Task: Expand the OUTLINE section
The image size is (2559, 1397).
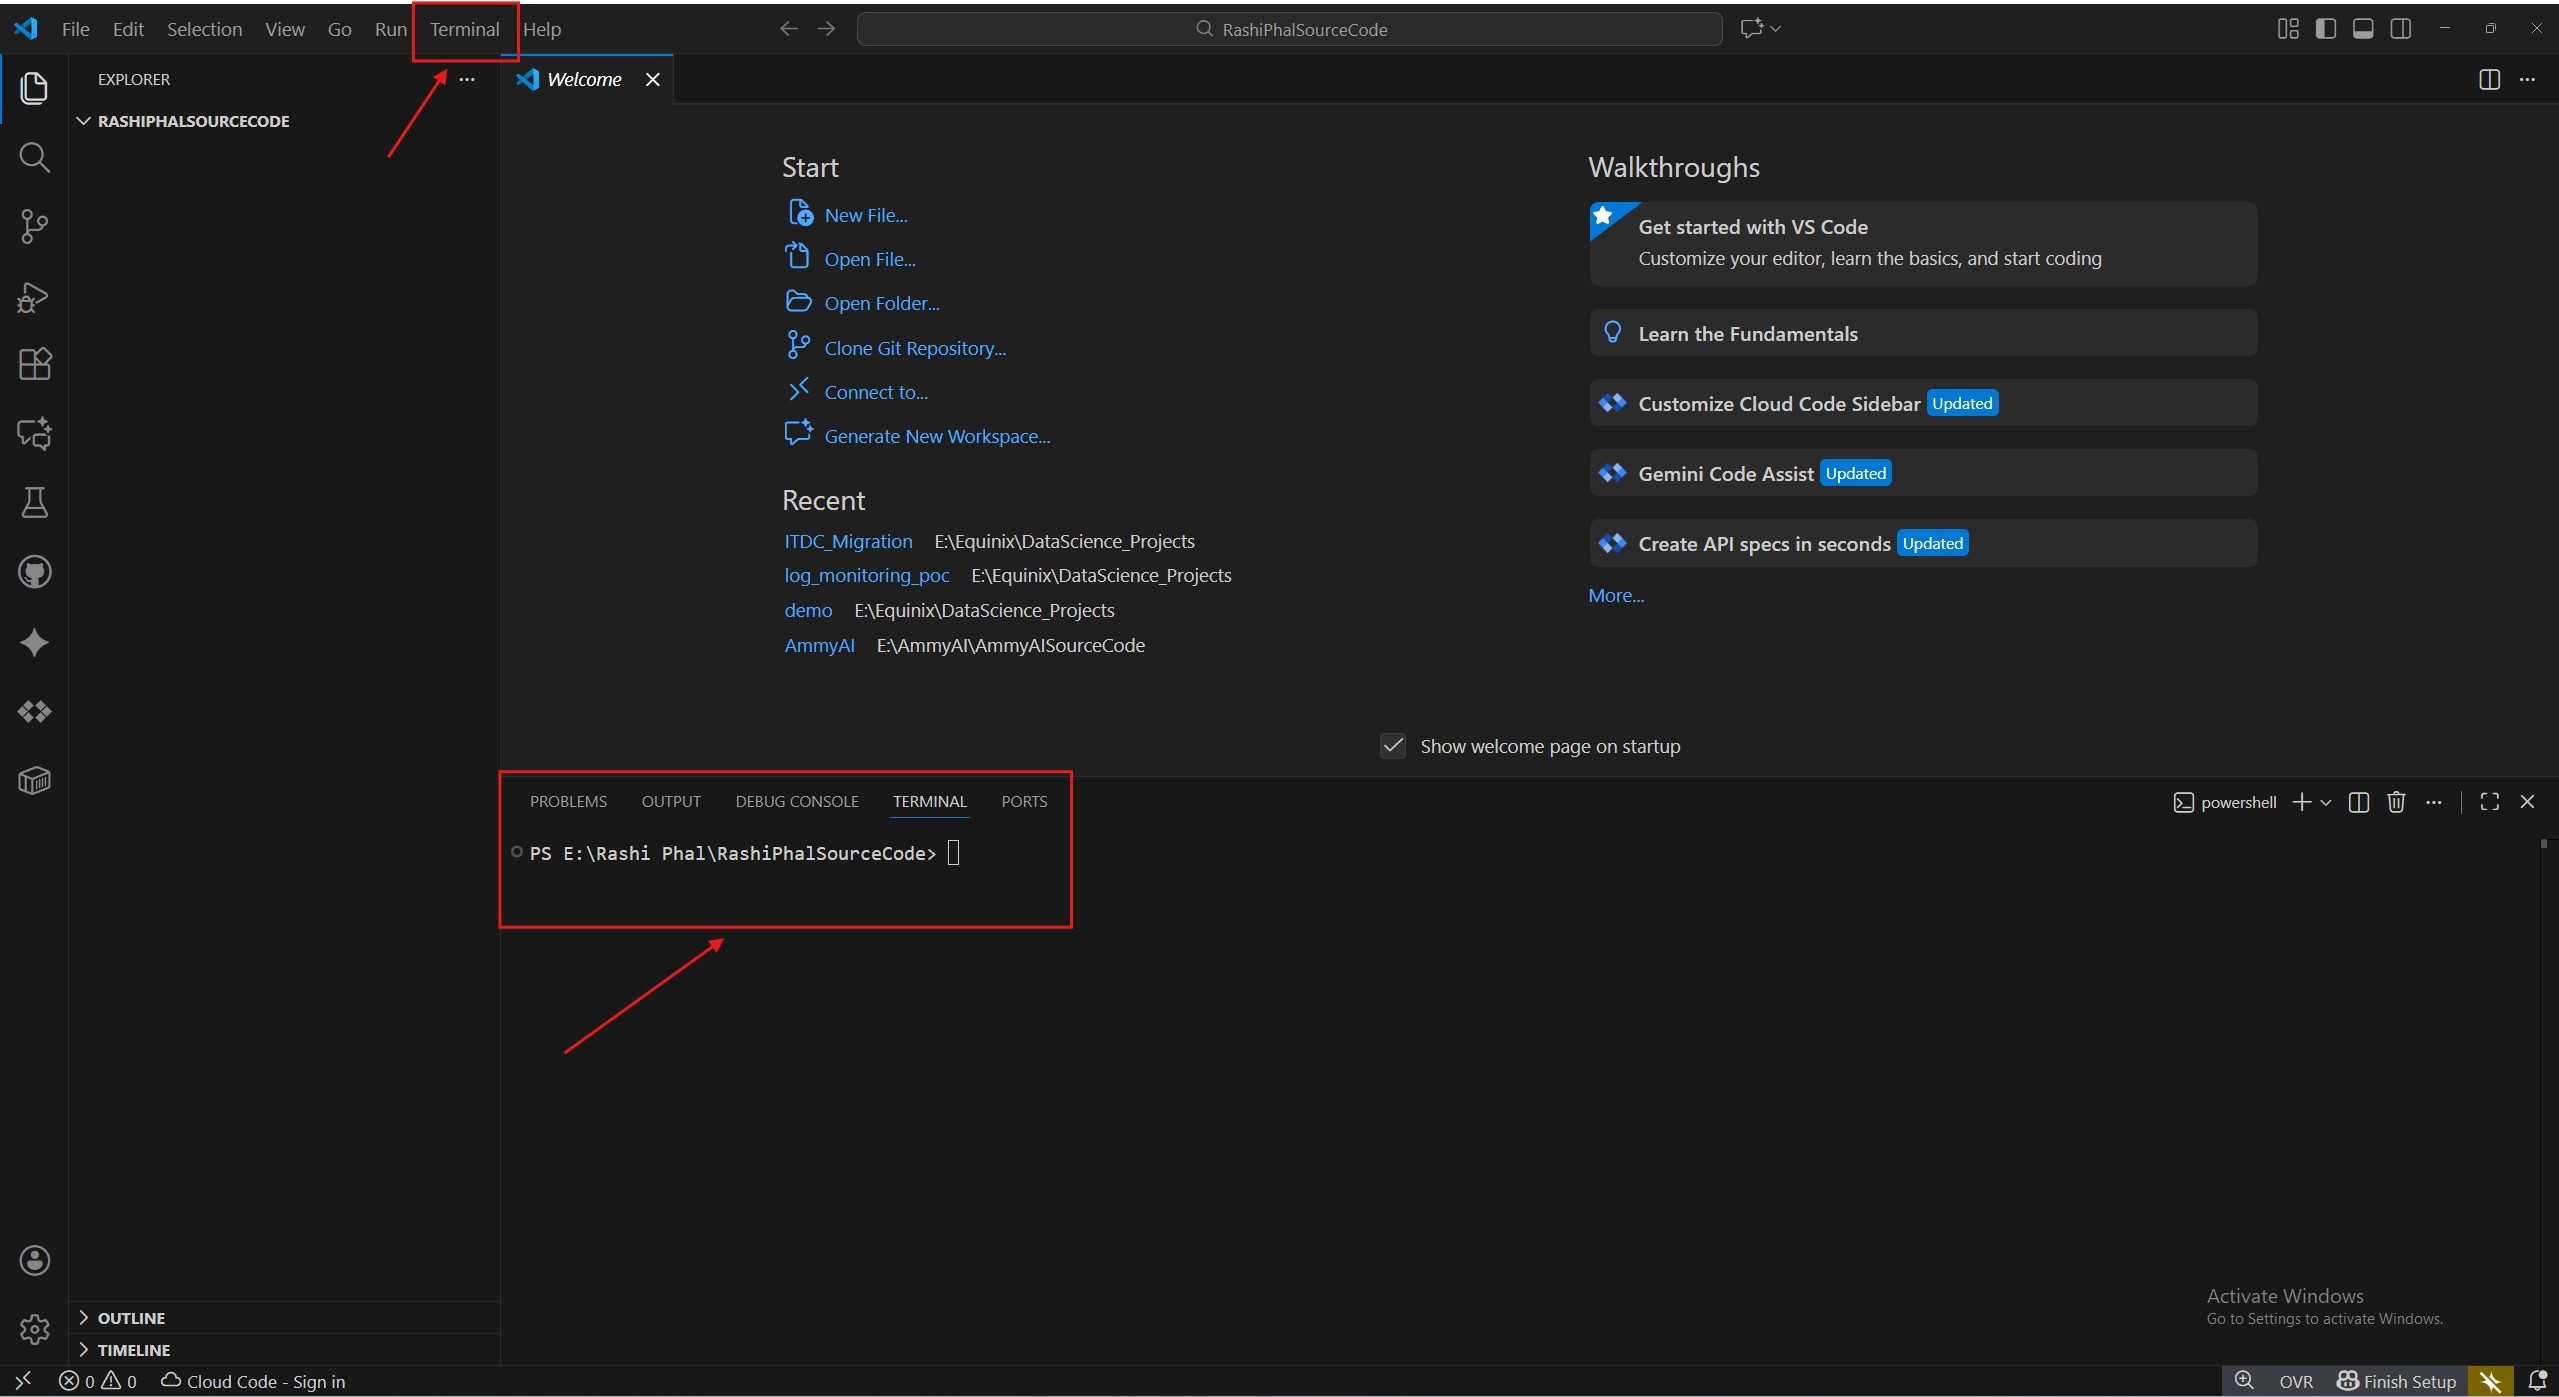Action: [x=131, y=1318]
